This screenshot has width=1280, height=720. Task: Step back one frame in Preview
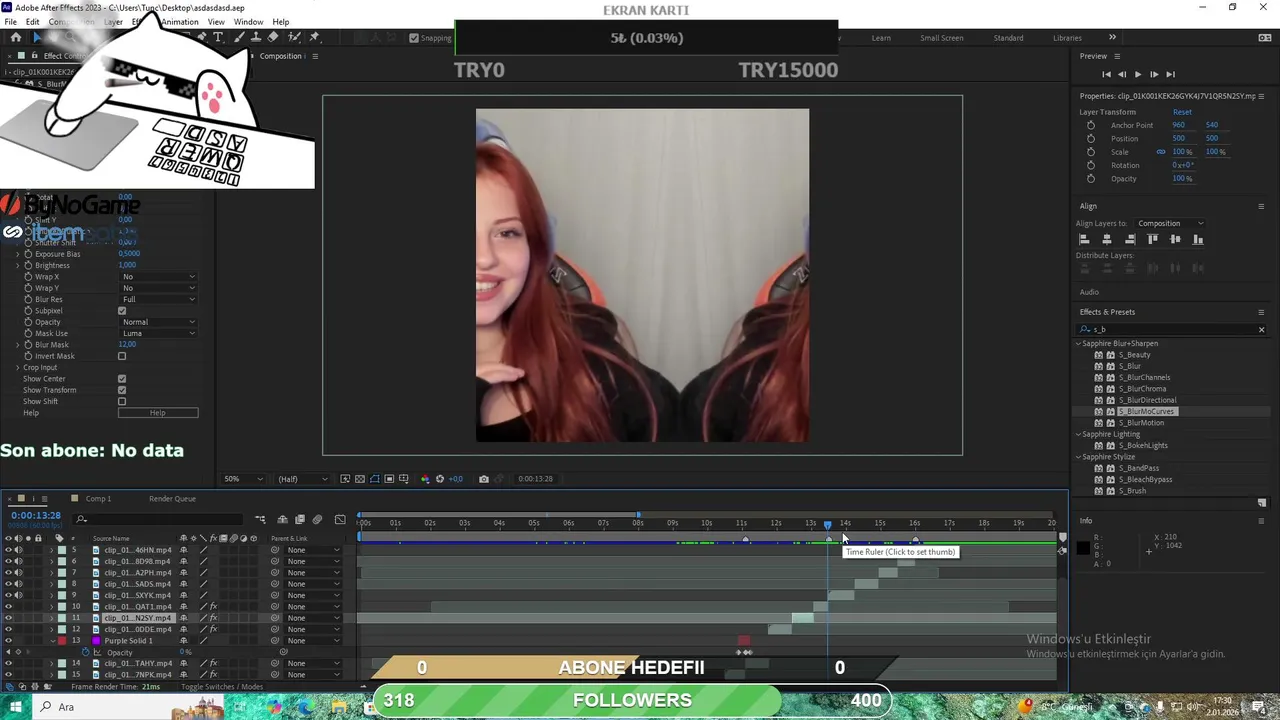pyautogui.click(x=1122, y=74)
